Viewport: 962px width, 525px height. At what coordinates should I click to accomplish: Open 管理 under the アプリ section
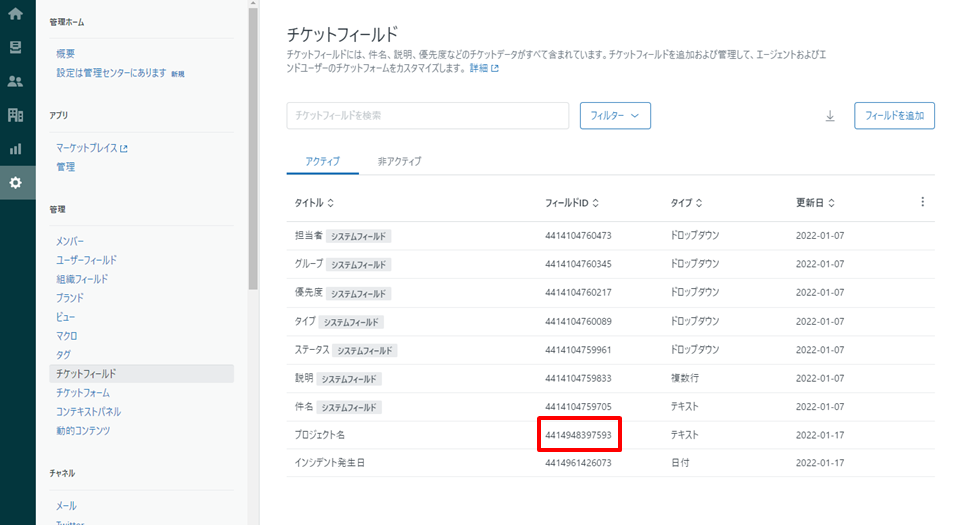pos(66,167)
